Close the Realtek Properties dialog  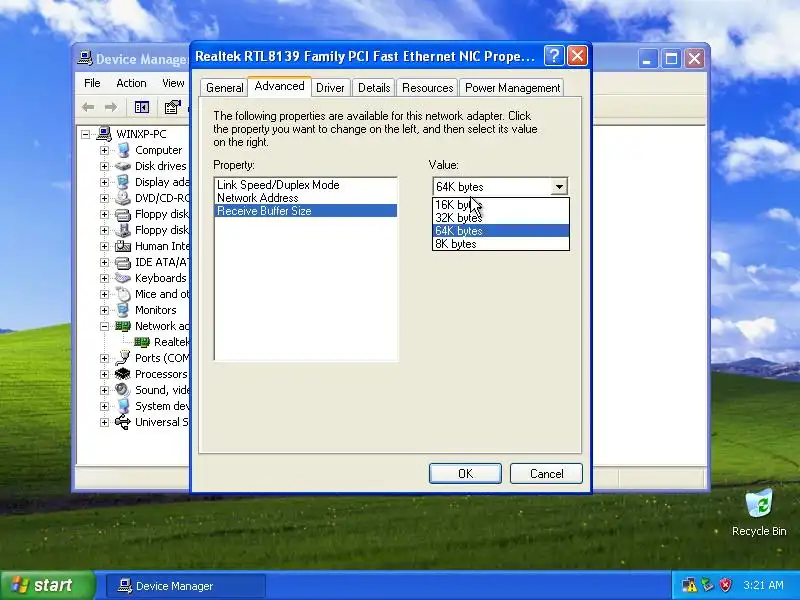[x=578, y=56]
